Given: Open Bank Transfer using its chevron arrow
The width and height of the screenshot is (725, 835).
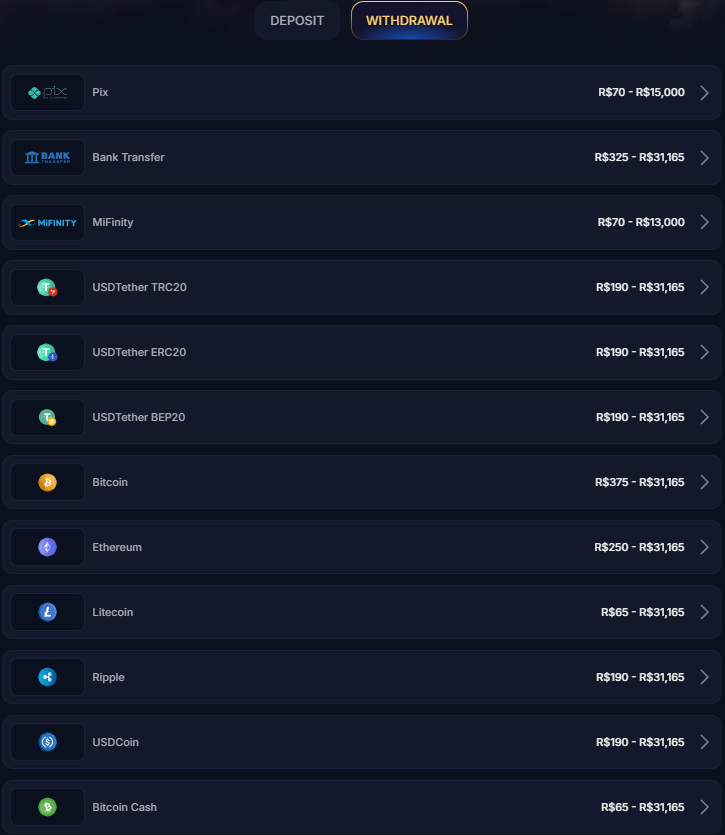Looking at the screenshot, I should [705, 158].
